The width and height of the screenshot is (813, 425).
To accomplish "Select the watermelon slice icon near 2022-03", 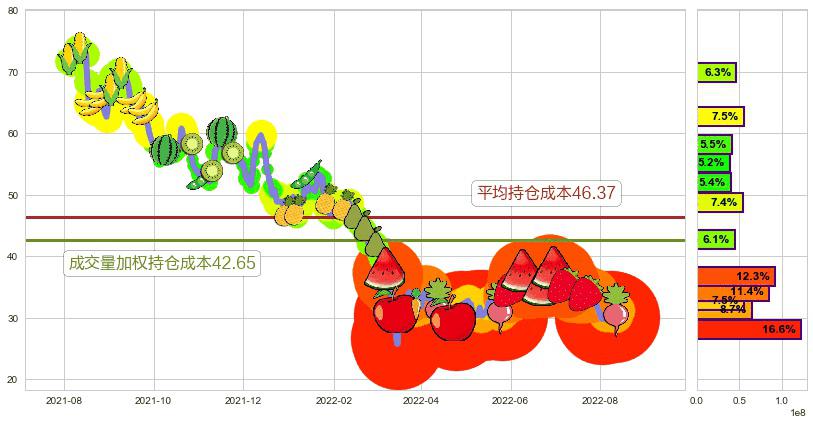I will [x=385, y=270].
